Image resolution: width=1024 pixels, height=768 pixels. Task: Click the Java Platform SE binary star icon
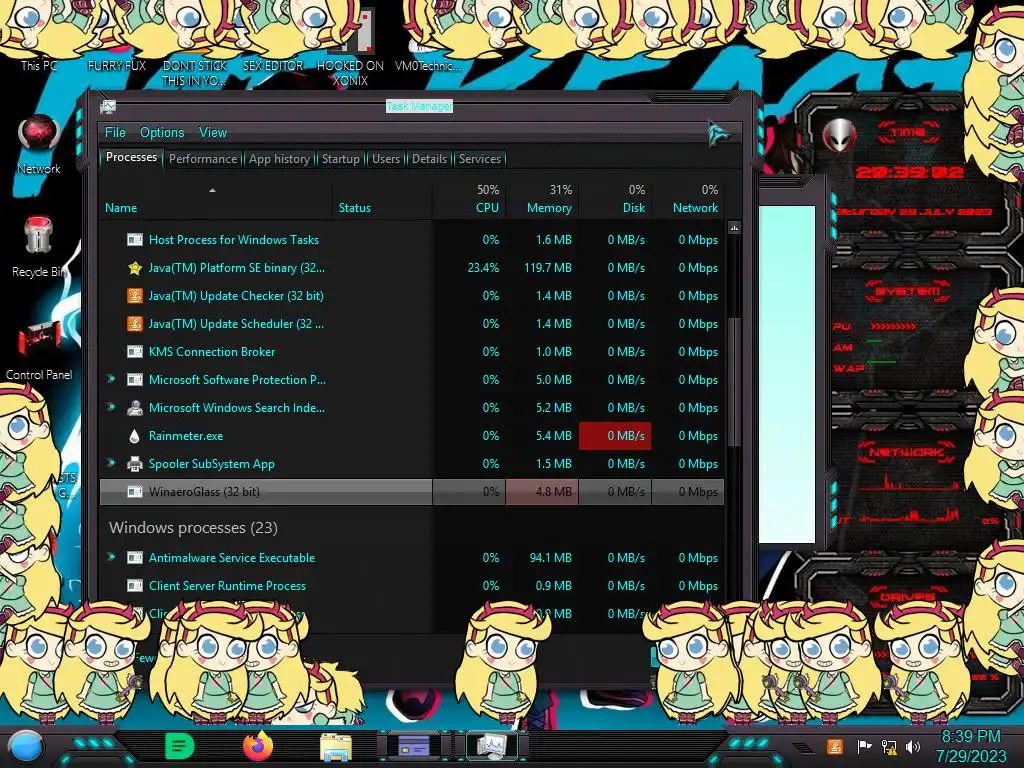pos(135,268)
